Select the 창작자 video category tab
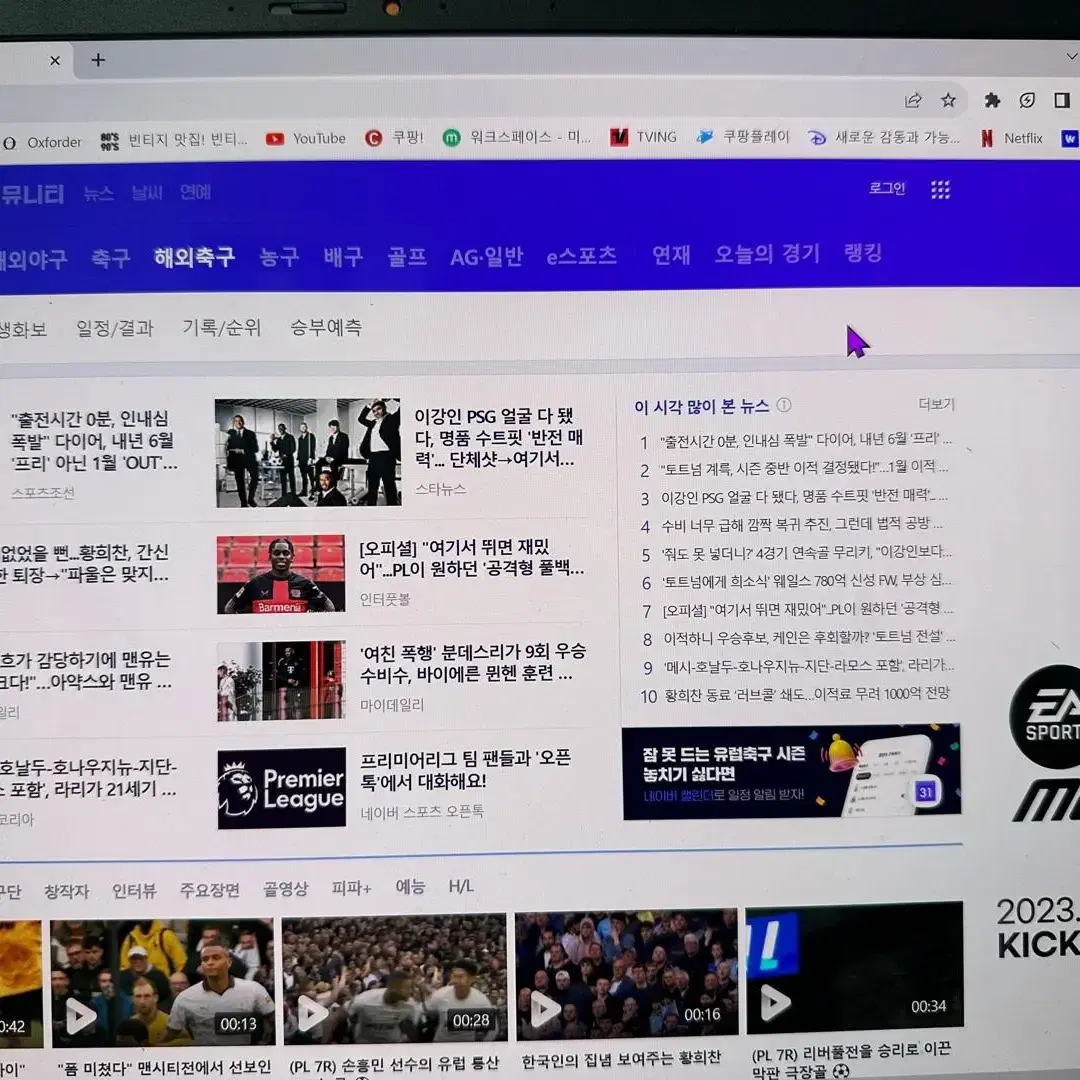This screenshot has width=1080, height=1080. (66, 891)
